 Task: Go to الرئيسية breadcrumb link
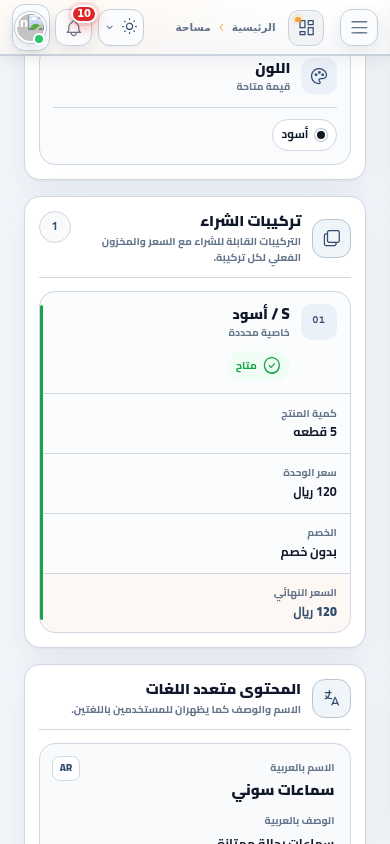253,27
